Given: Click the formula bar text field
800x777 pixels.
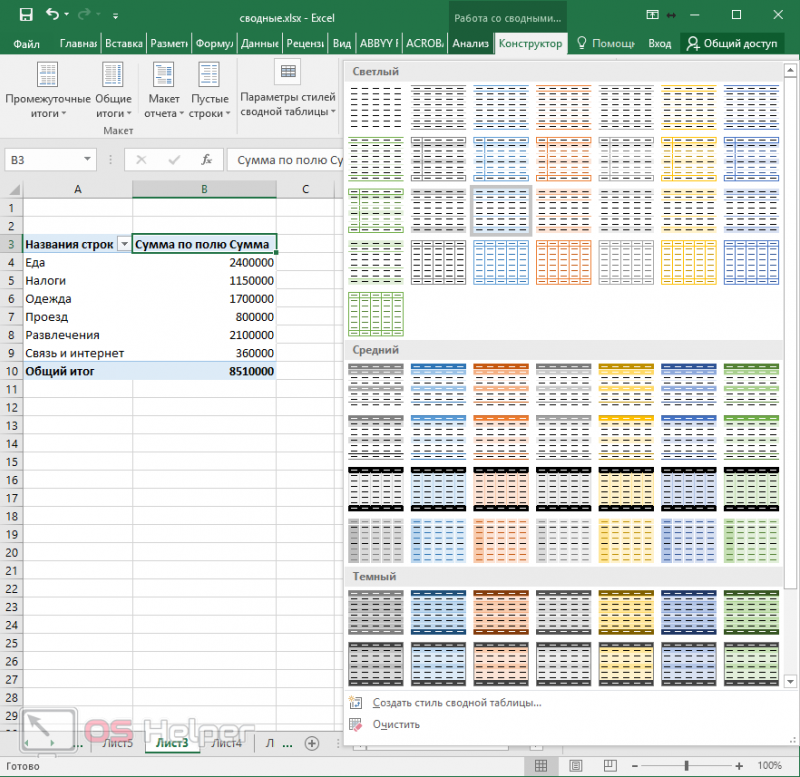Looking at the screenshot, I should click(x=286, y=160).
